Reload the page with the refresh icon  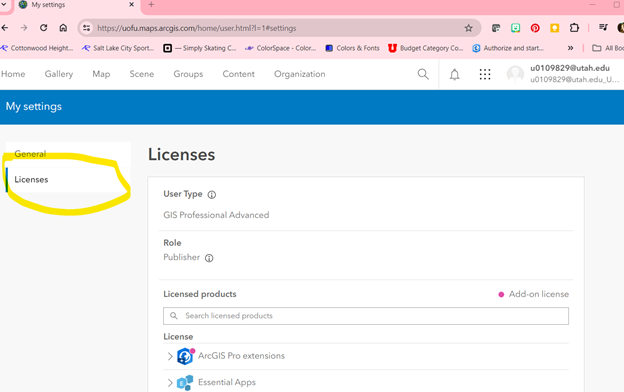coord(43,28)
